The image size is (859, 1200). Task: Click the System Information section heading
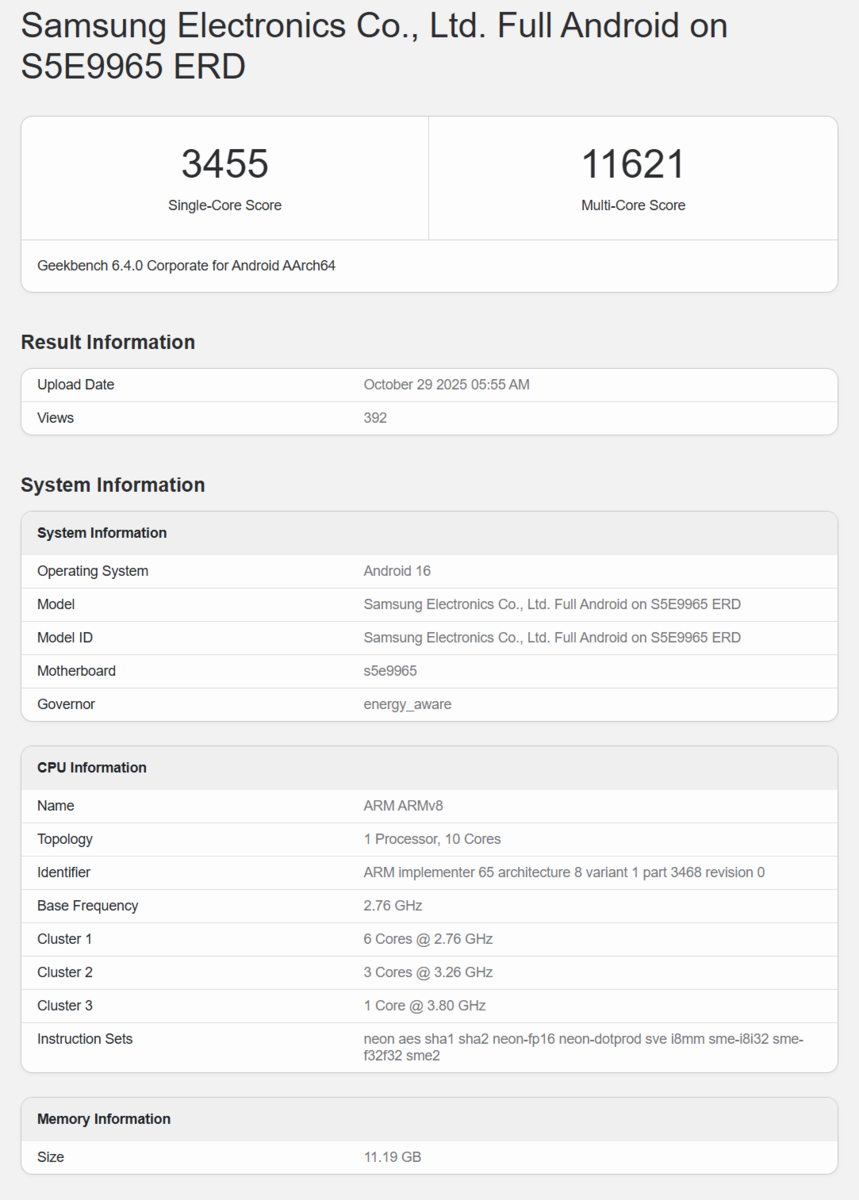pos(113,485)
